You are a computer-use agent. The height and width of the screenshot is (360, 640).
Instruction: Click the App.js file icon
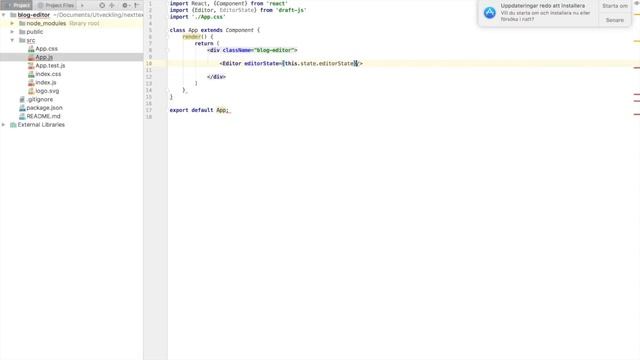tap(31, 57)
